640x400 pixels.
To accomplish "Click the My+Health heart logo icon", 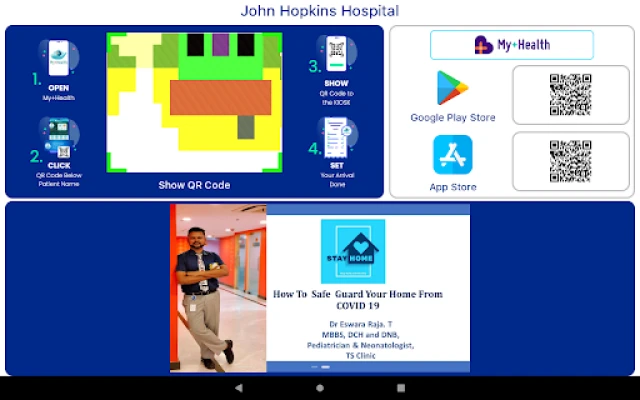I will [484, 45].
